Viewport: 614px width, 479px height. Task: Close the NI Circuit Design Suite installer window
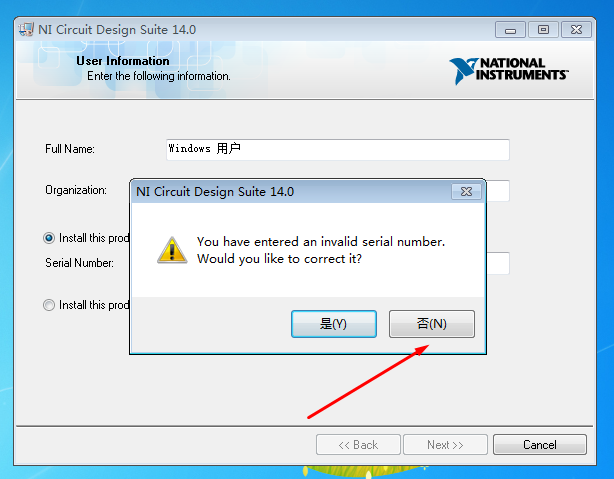point(576,30)
